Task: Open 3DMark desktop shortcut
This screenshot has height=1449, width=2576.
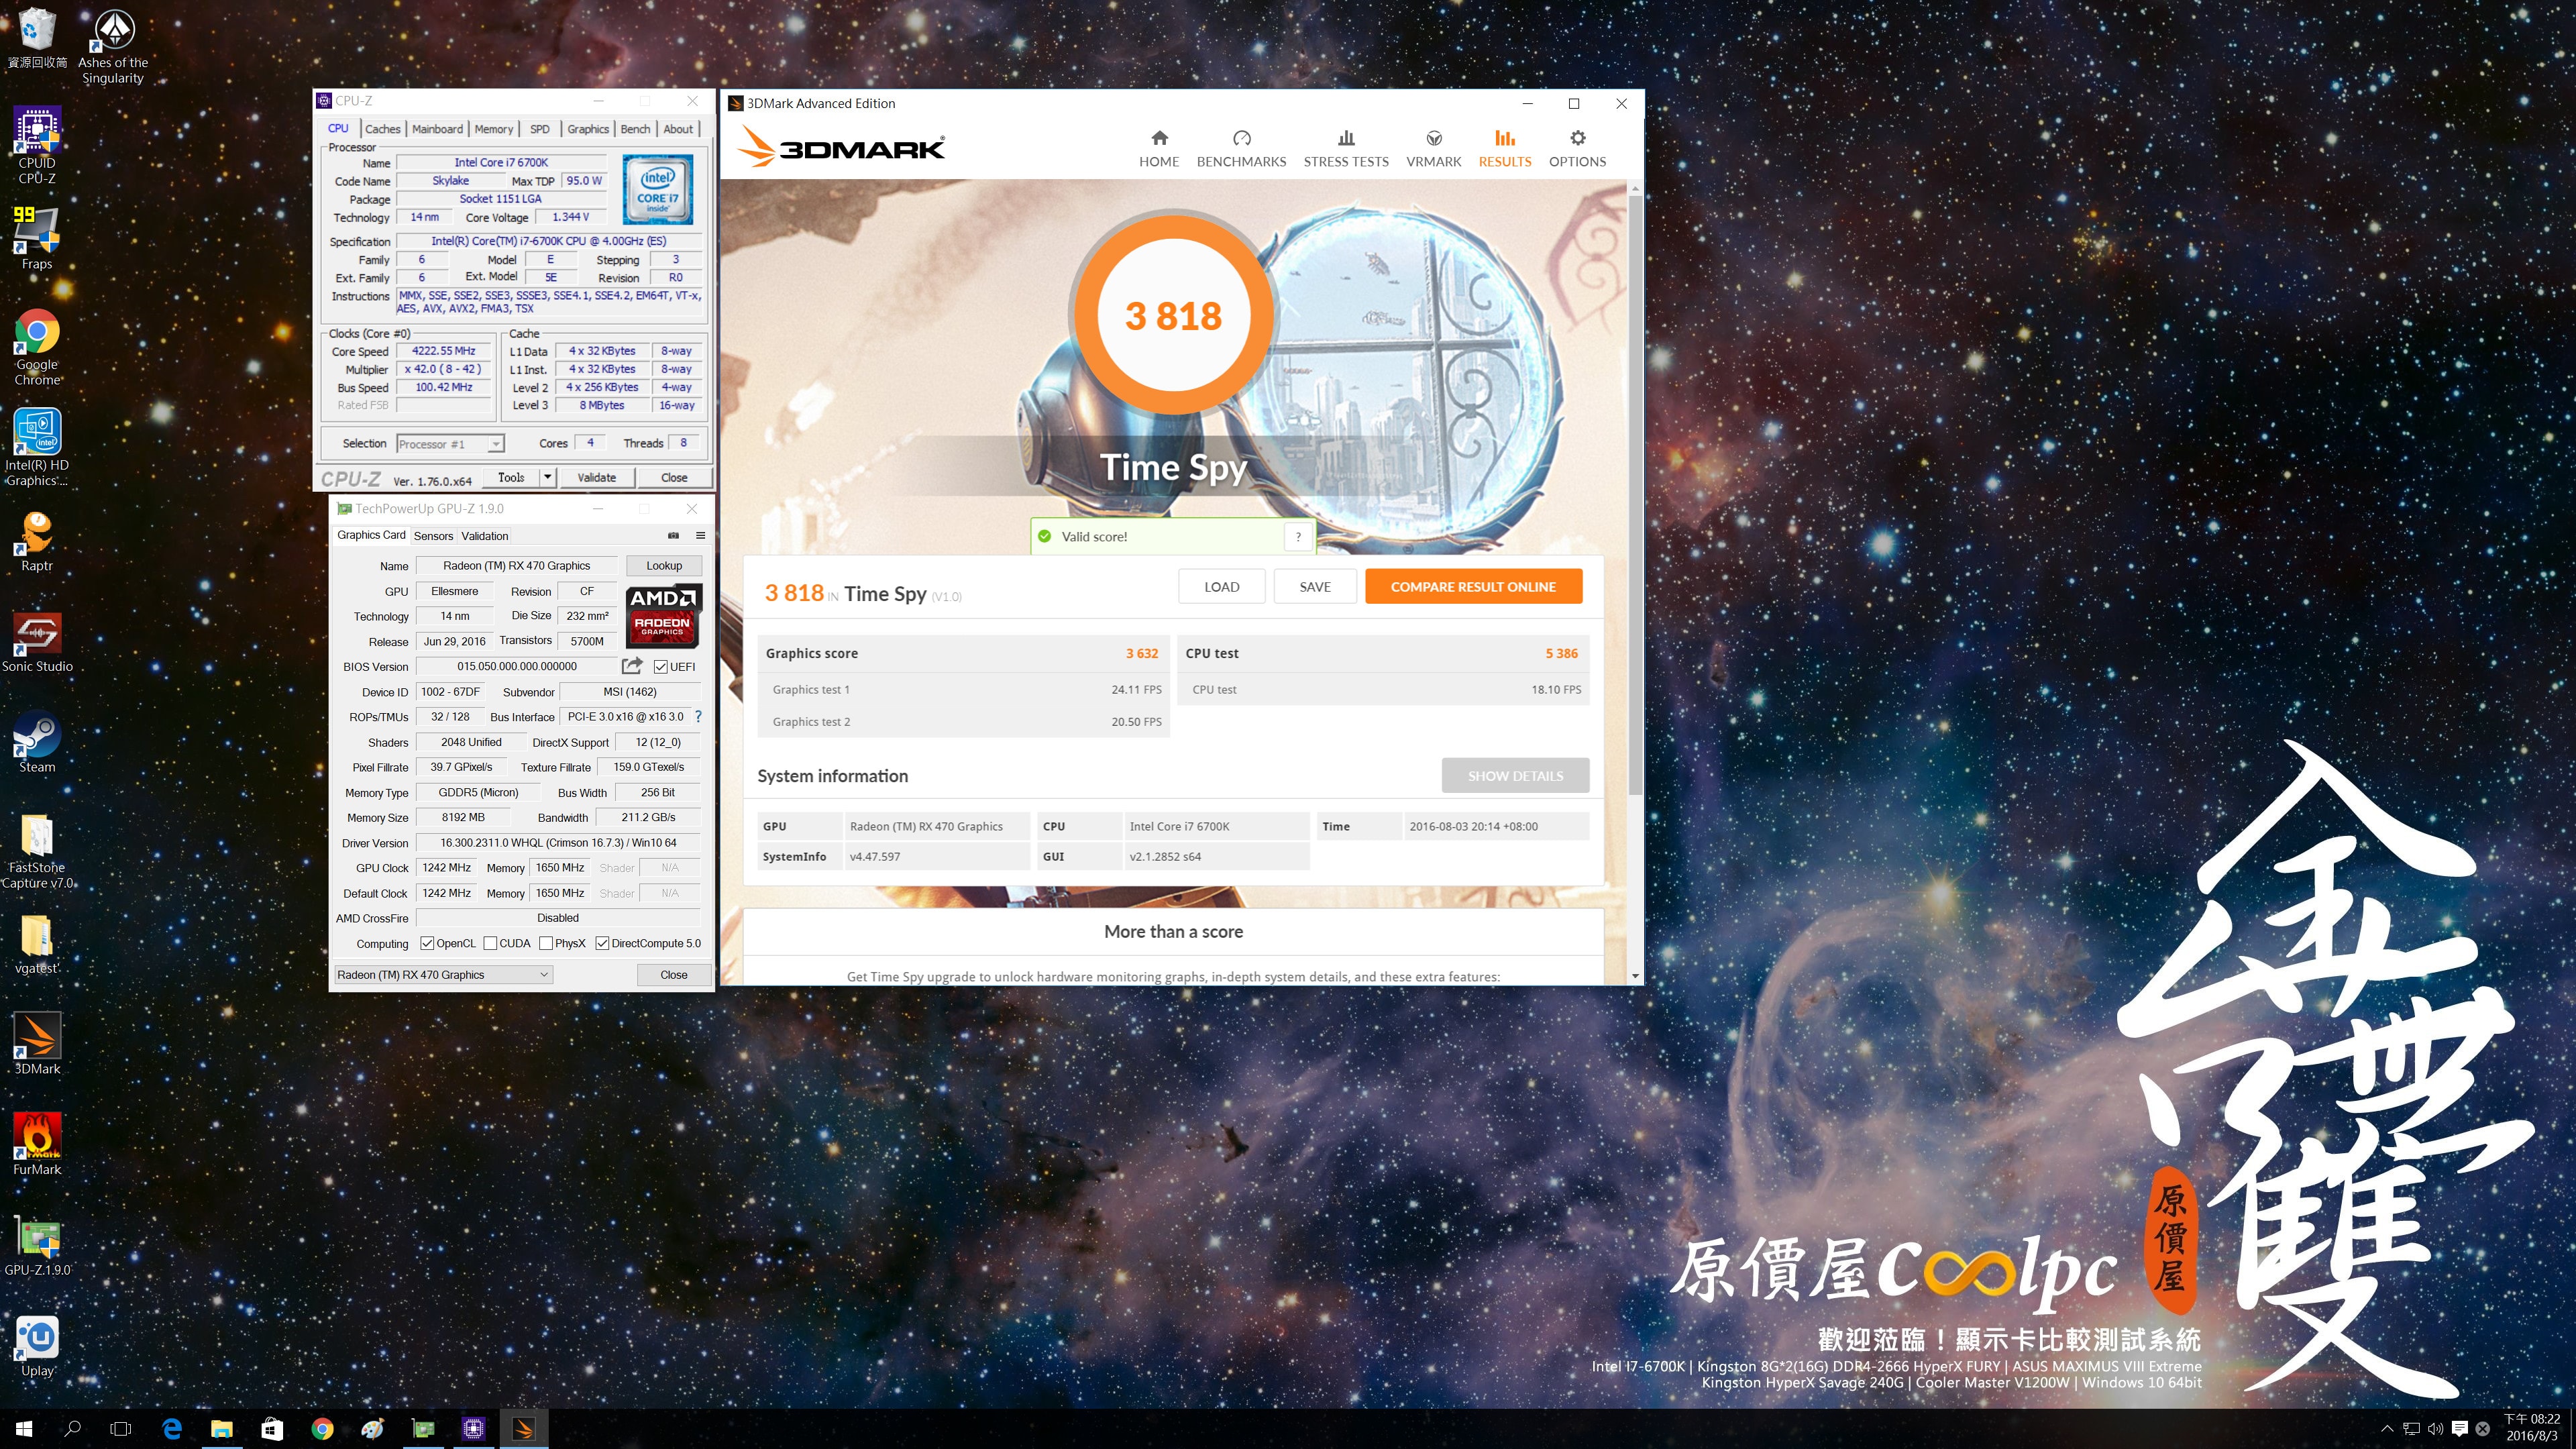Action: [37, 1044]
